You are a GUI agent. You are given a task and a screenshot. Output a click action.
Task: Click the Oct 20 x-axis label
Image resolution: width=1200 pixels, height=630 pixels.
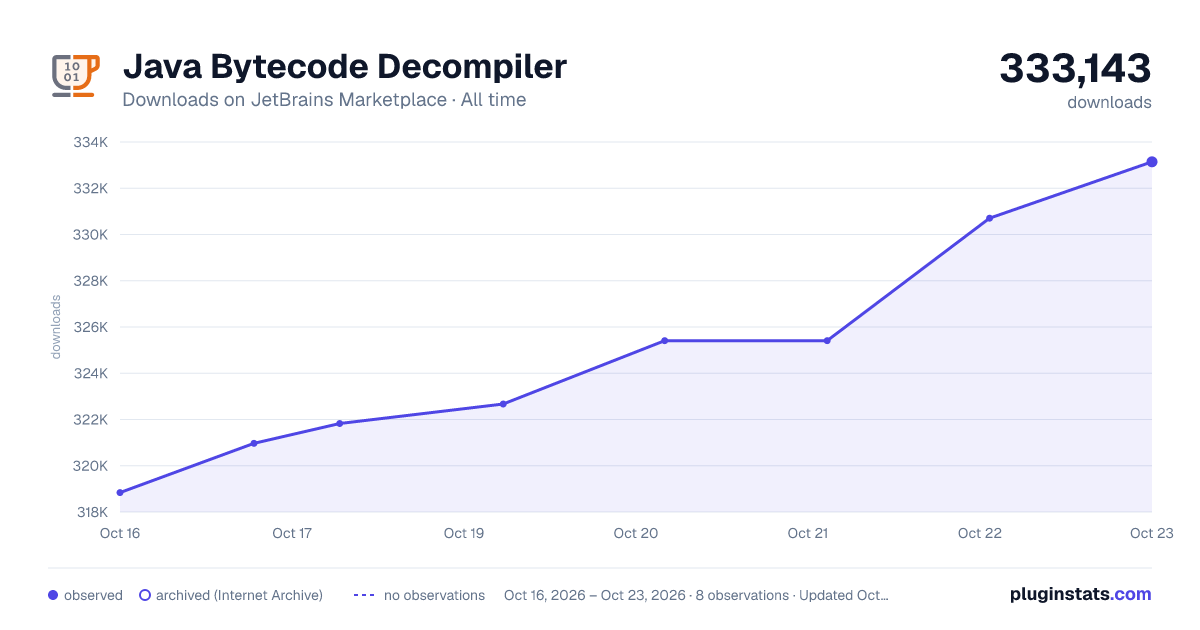point(636,533)
